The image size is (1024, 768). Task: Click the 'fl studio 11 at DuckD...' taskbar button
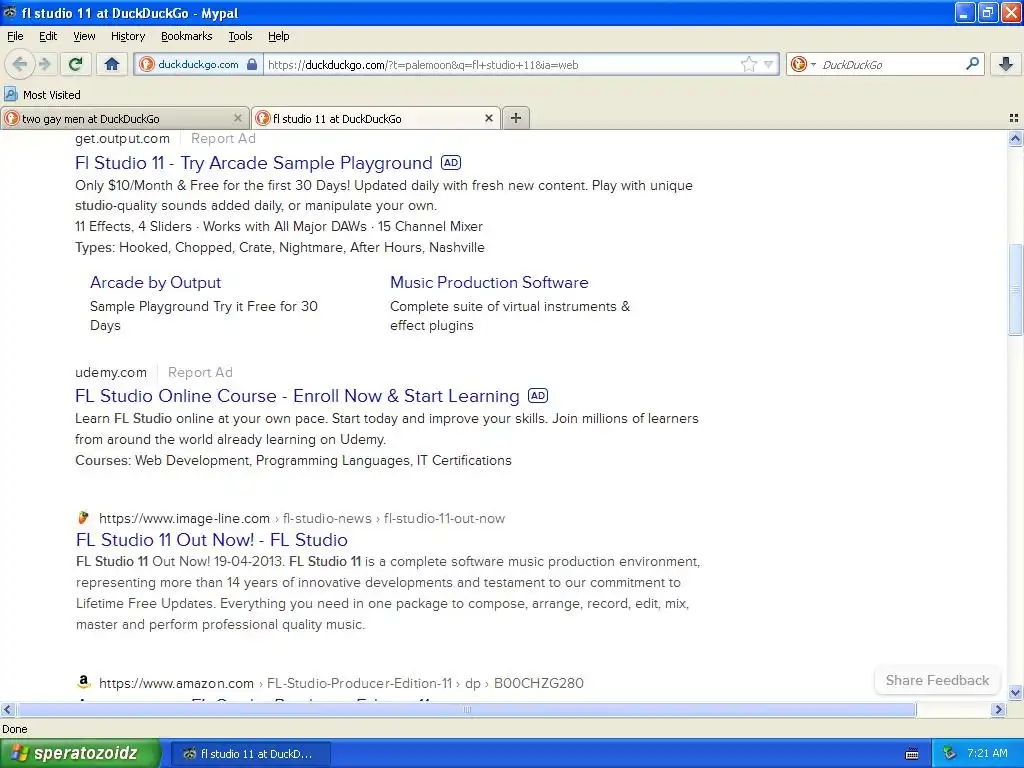click(x=250, y=754)
